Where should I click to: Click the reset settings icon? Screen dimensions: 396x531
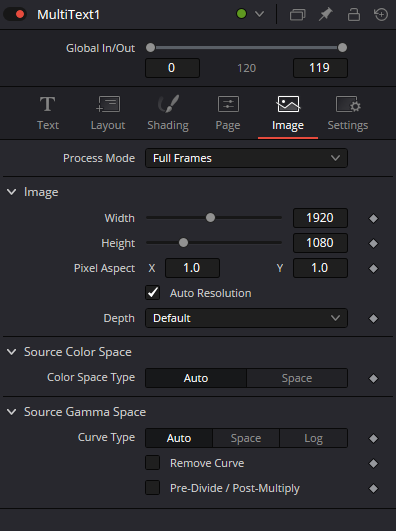tap(381, 15)
